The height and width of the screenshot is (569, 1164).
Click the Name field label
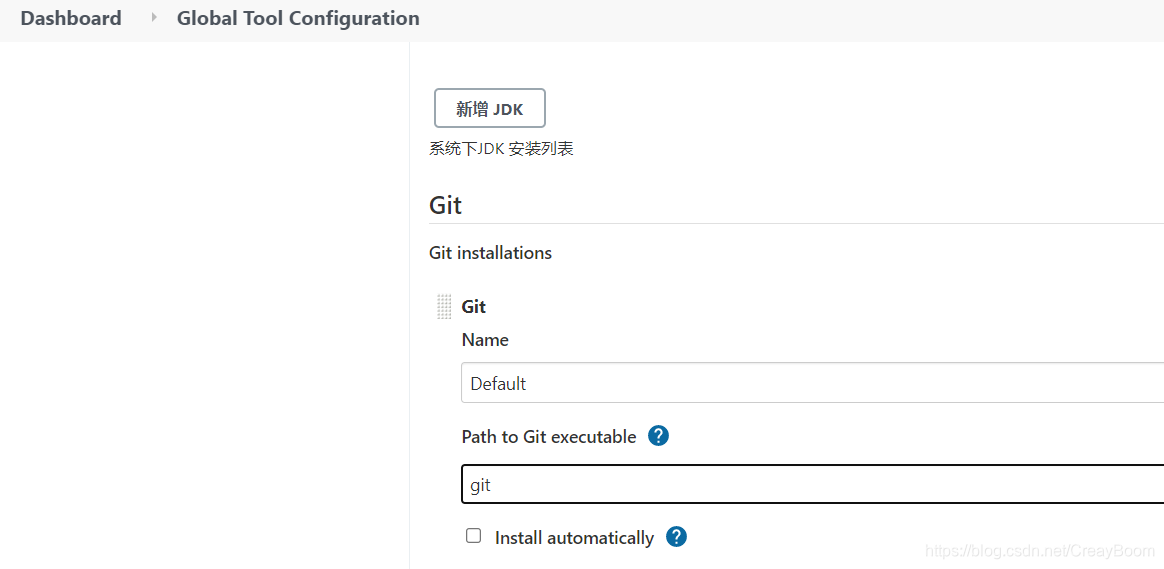coord(485,340)
